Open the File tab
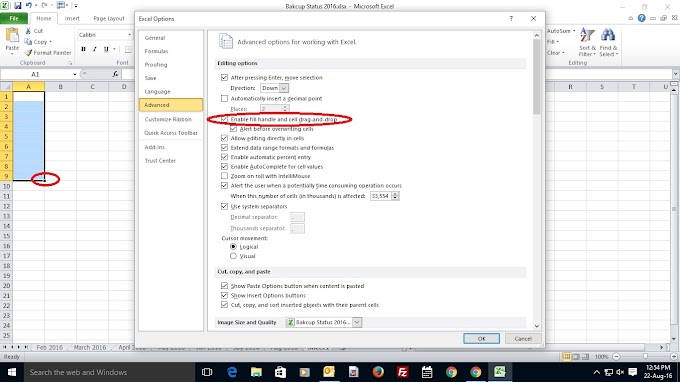 pyautogui.click(x=14, y=18)
